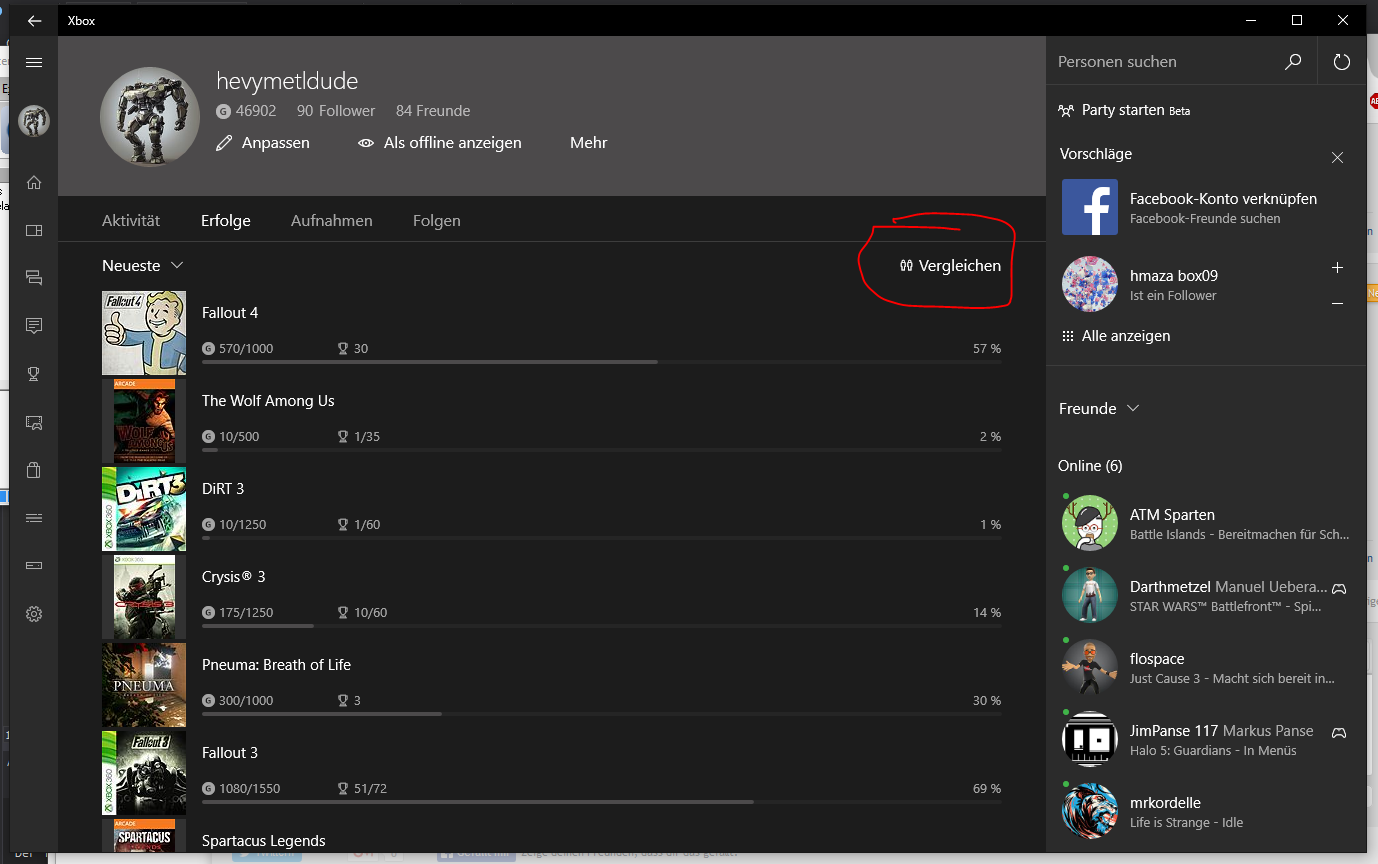Click the search magnifier icon
The height and width of the screenshot is (864, 1378).
coord(1293,62)
